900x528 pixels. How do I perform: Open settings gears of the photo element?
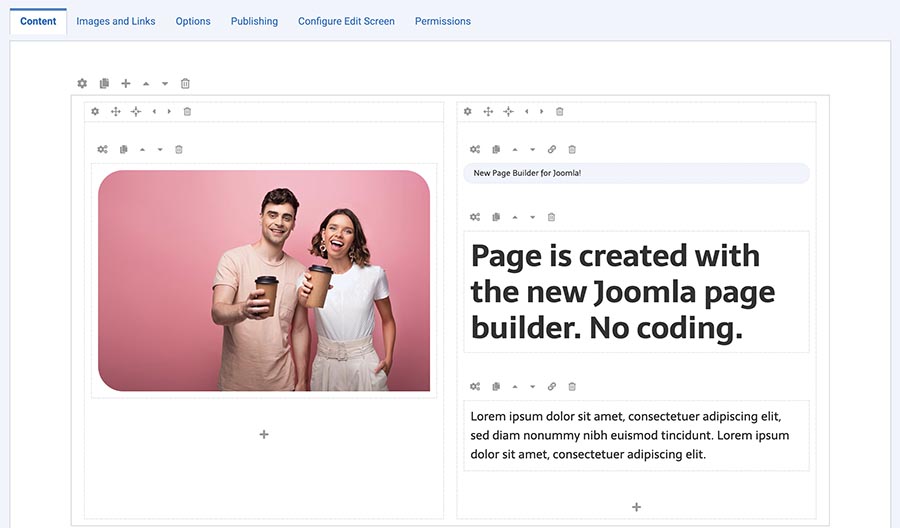click(102, 149)
